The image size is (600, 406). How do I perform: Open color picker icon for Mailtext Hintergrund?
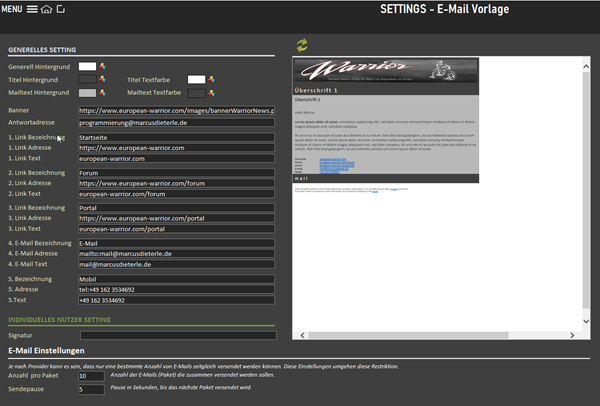coord(101,92)
